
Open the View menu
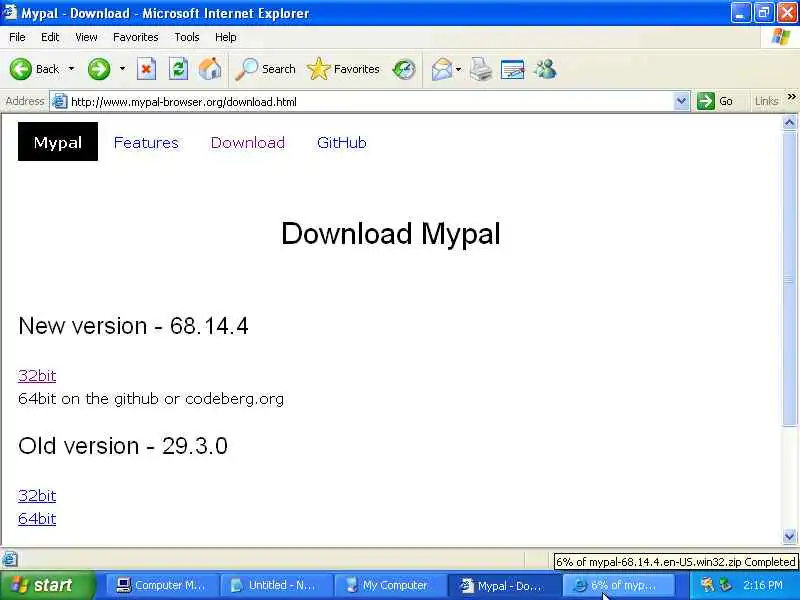coord(86,37)
